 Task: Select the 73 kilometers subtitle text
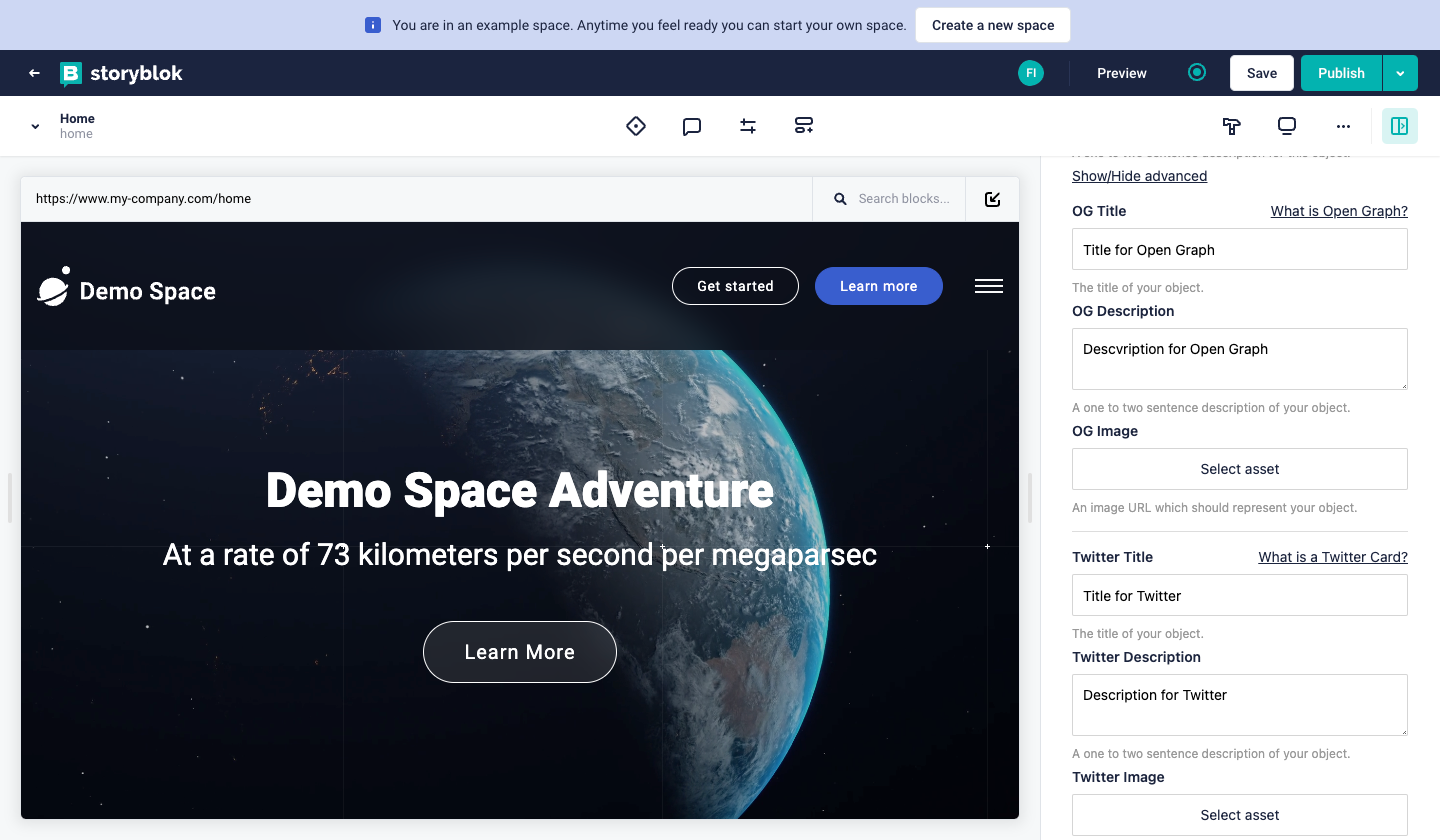click(520, 555)
